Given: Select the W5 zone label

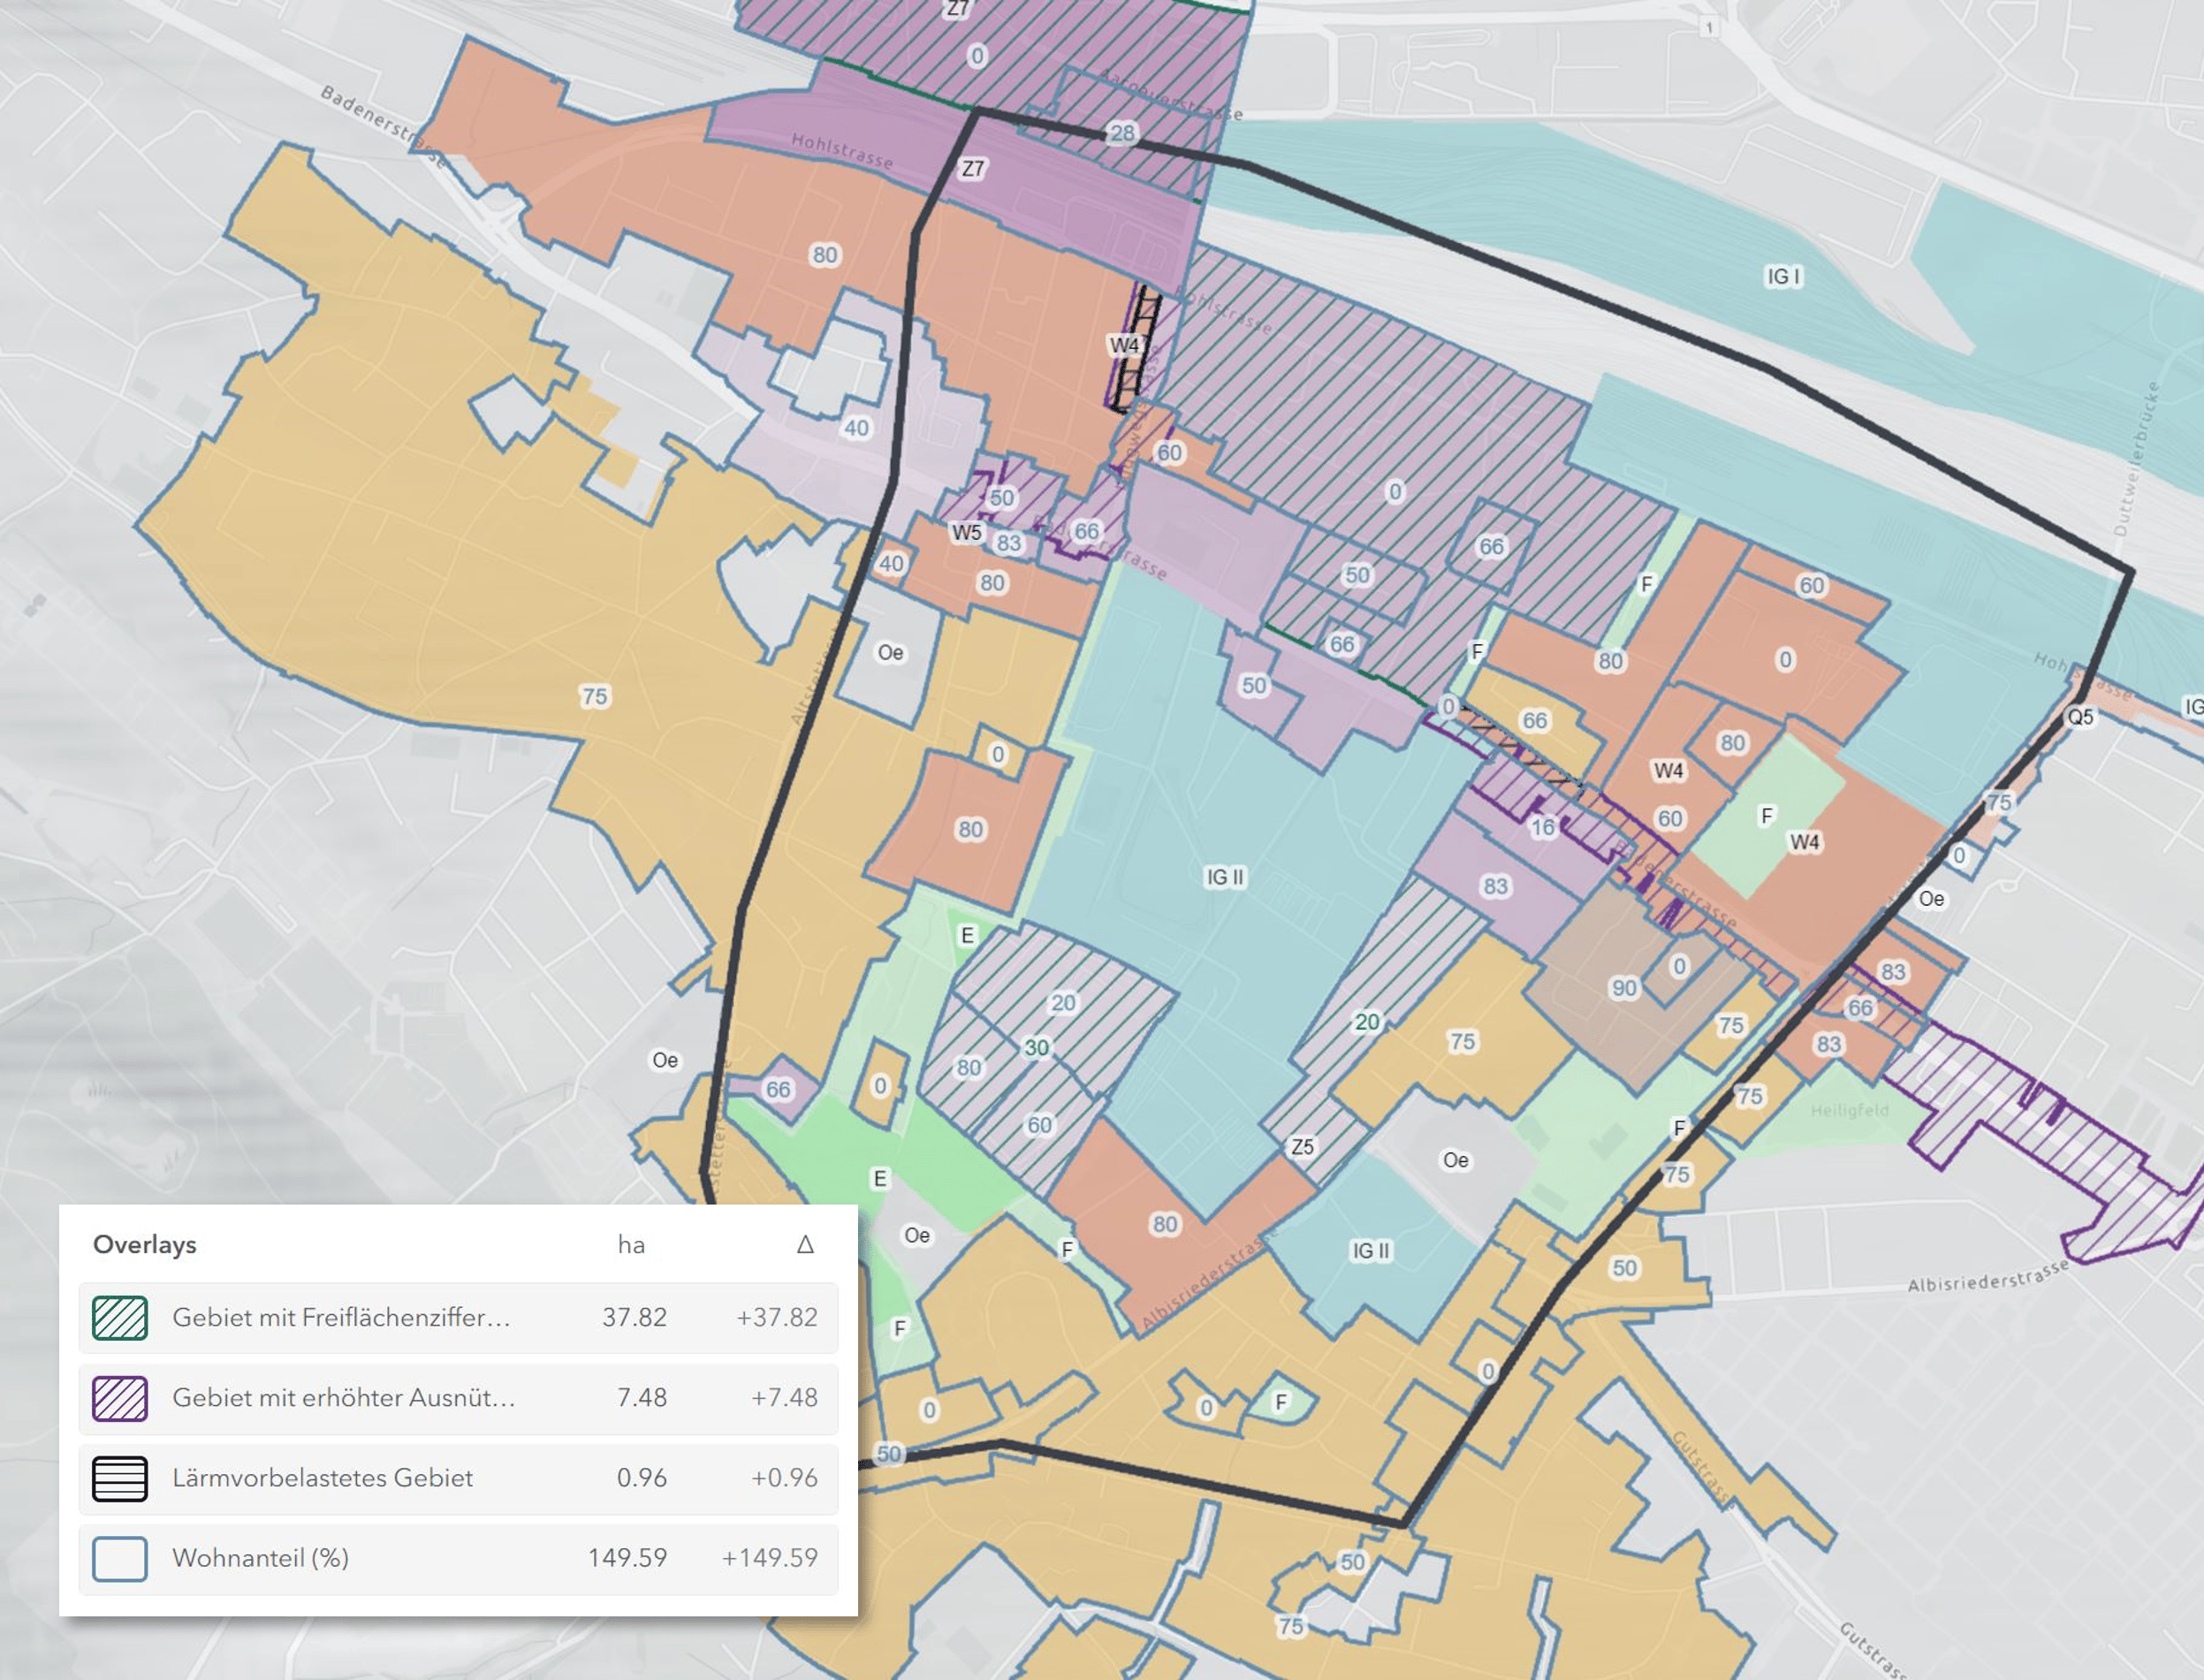Looking at the screenshot, I should pos(966,532).
